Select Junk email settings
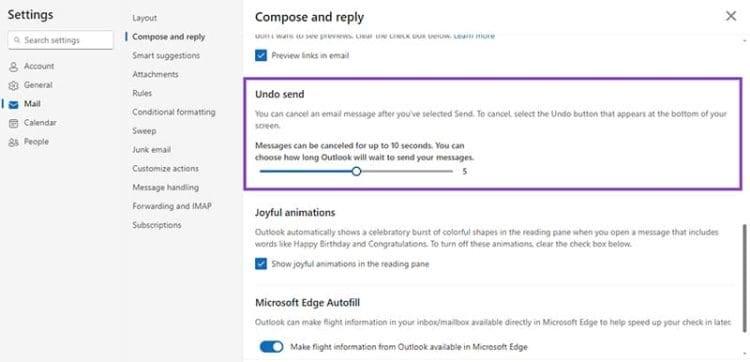The width and height of the screenshot is (750, 362). click(152, 150)
